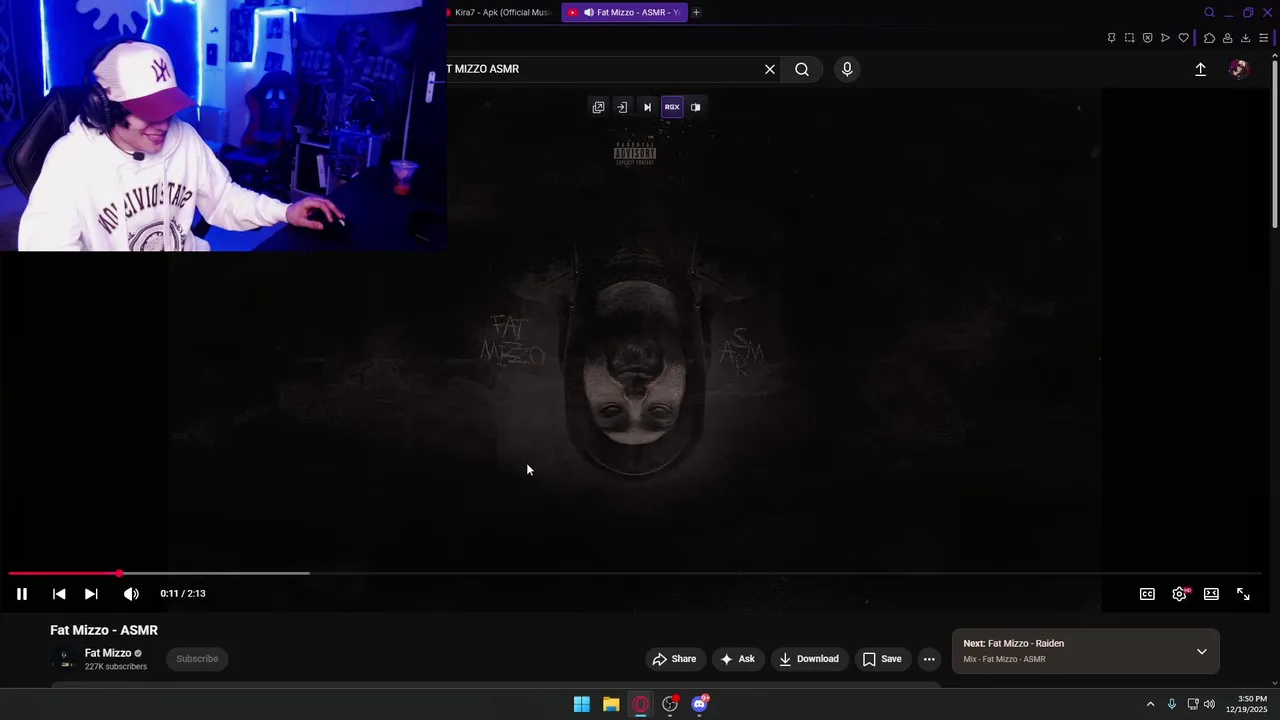Open the browser player/flow arrow icon
Viewport: 1280px width, 720px height.
tap(1165, 38)
